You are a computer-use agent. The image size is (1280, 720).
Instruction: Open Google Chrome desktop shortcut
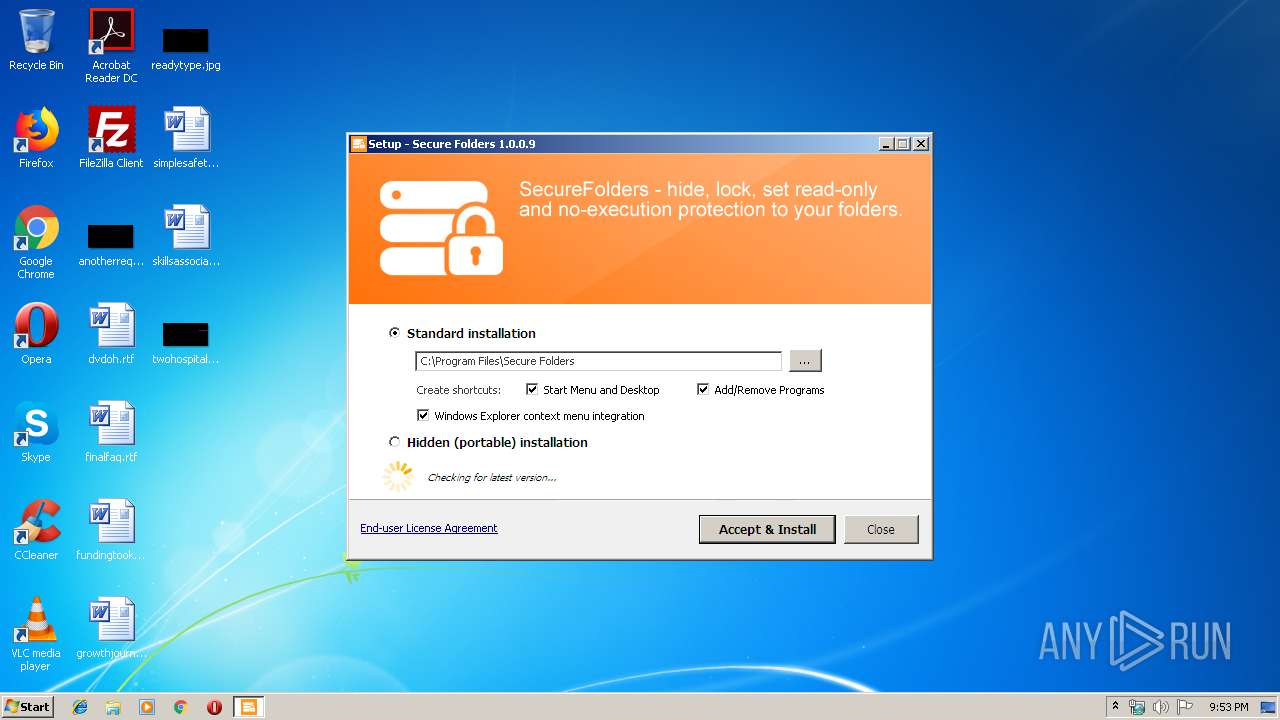(36, 242)
